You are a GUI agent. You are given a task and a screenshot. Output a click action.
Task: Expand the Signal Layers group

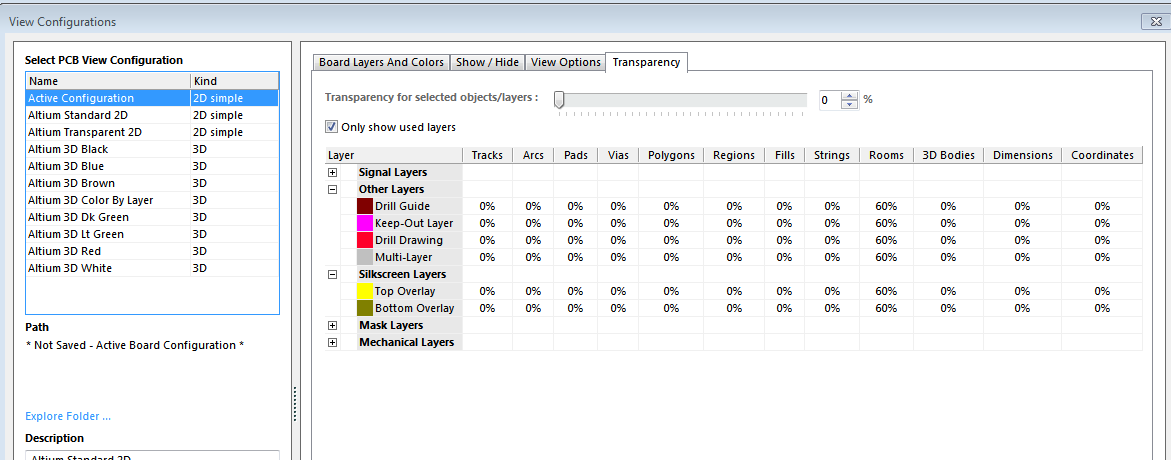point(332,172)
